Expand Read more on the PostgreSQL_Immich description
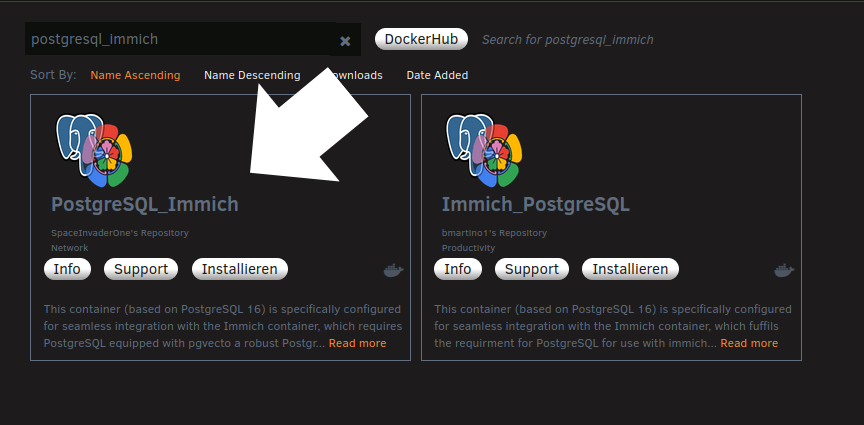This screenshot has width=864, height=425. [x=357, y=343]
